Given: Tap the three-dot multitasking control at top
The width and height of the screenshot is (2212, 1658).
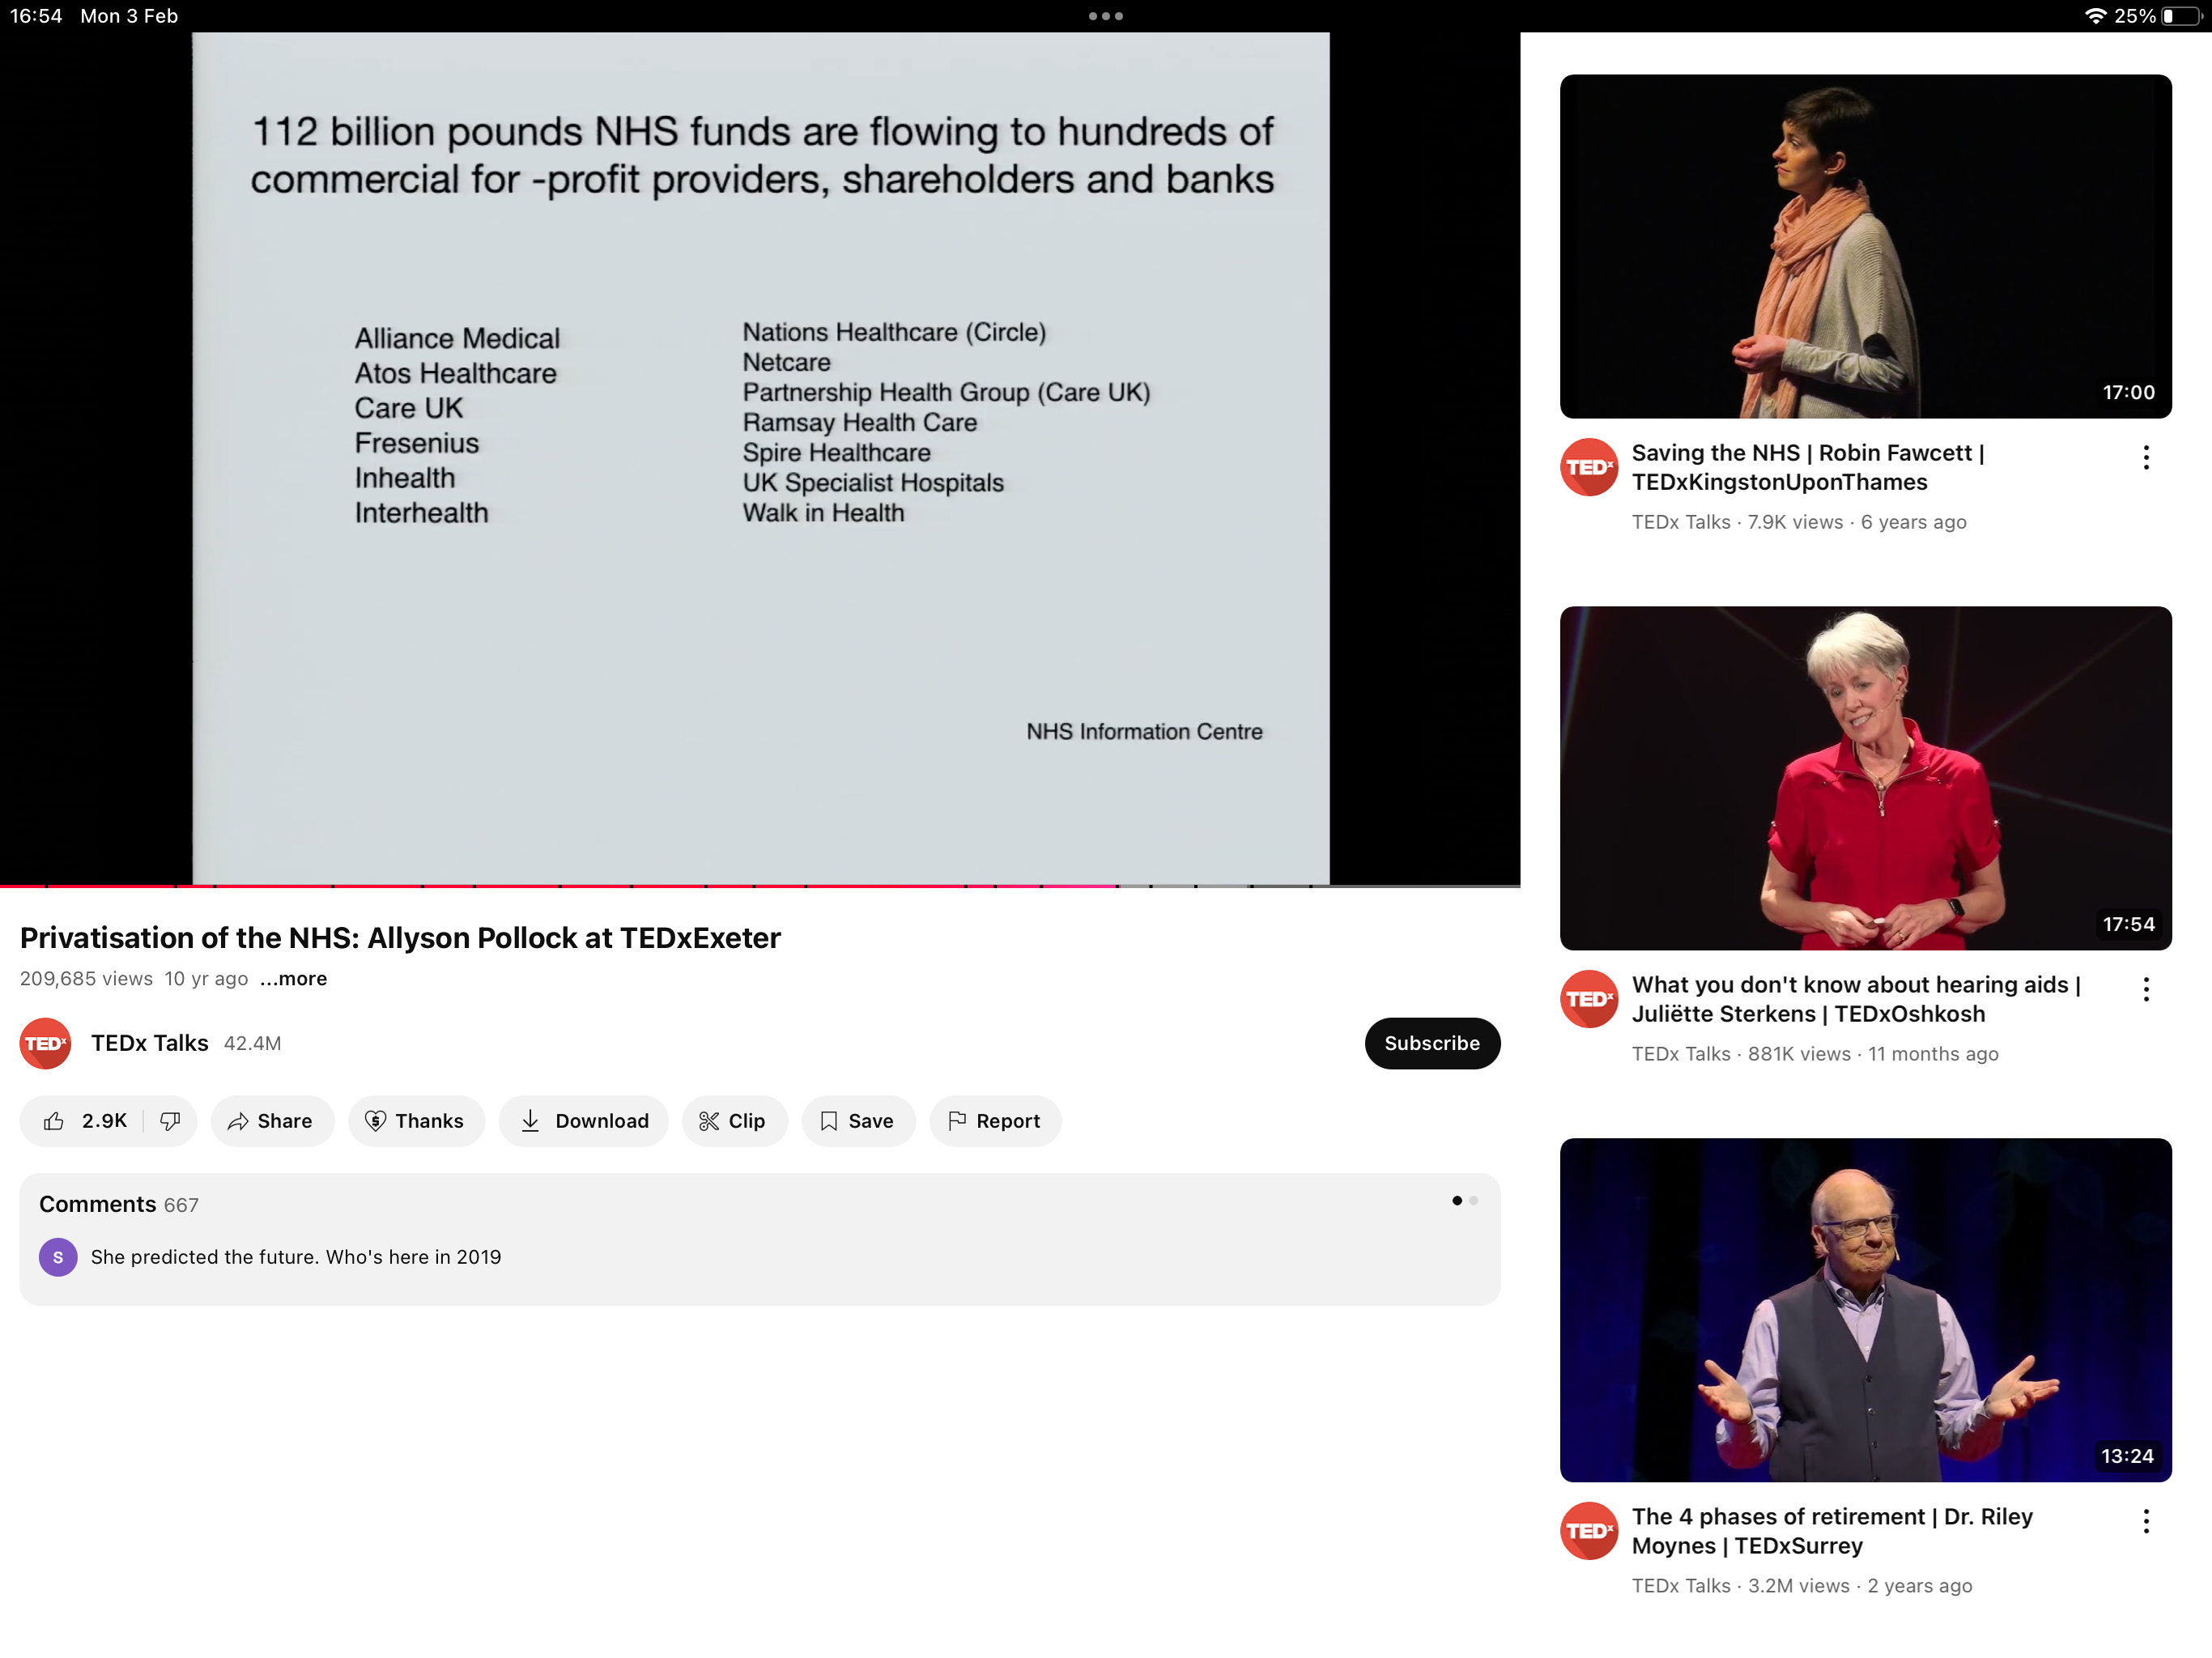Looking at the screenshot, I should coord(1105,16).
